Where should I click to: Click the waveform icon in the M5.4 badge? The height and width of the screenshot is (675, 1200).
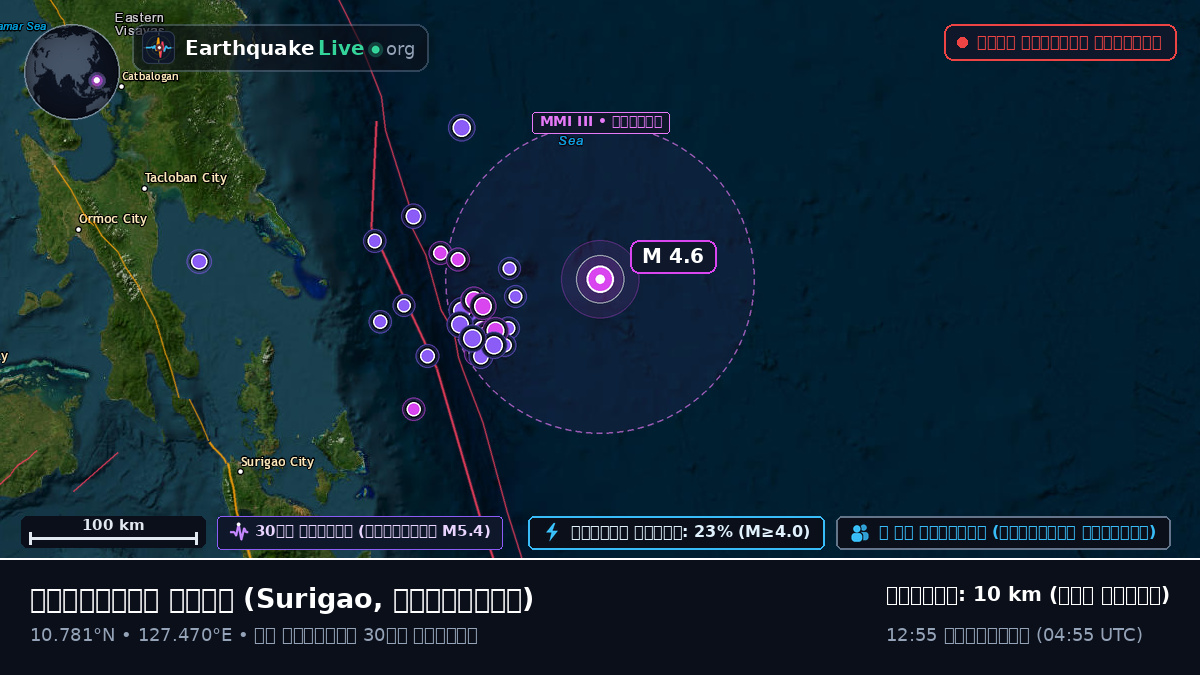(239, 532)
